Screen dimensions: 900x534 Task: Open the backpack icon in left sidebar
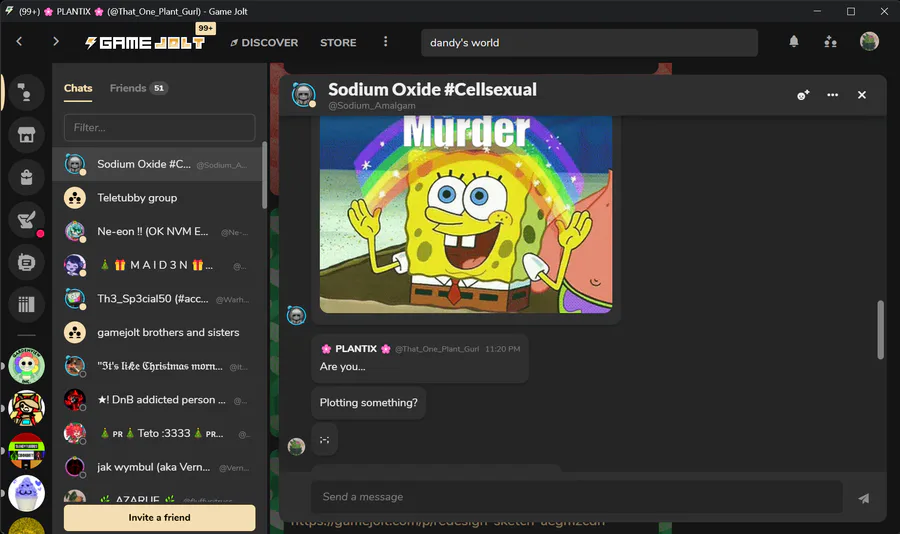26,177
